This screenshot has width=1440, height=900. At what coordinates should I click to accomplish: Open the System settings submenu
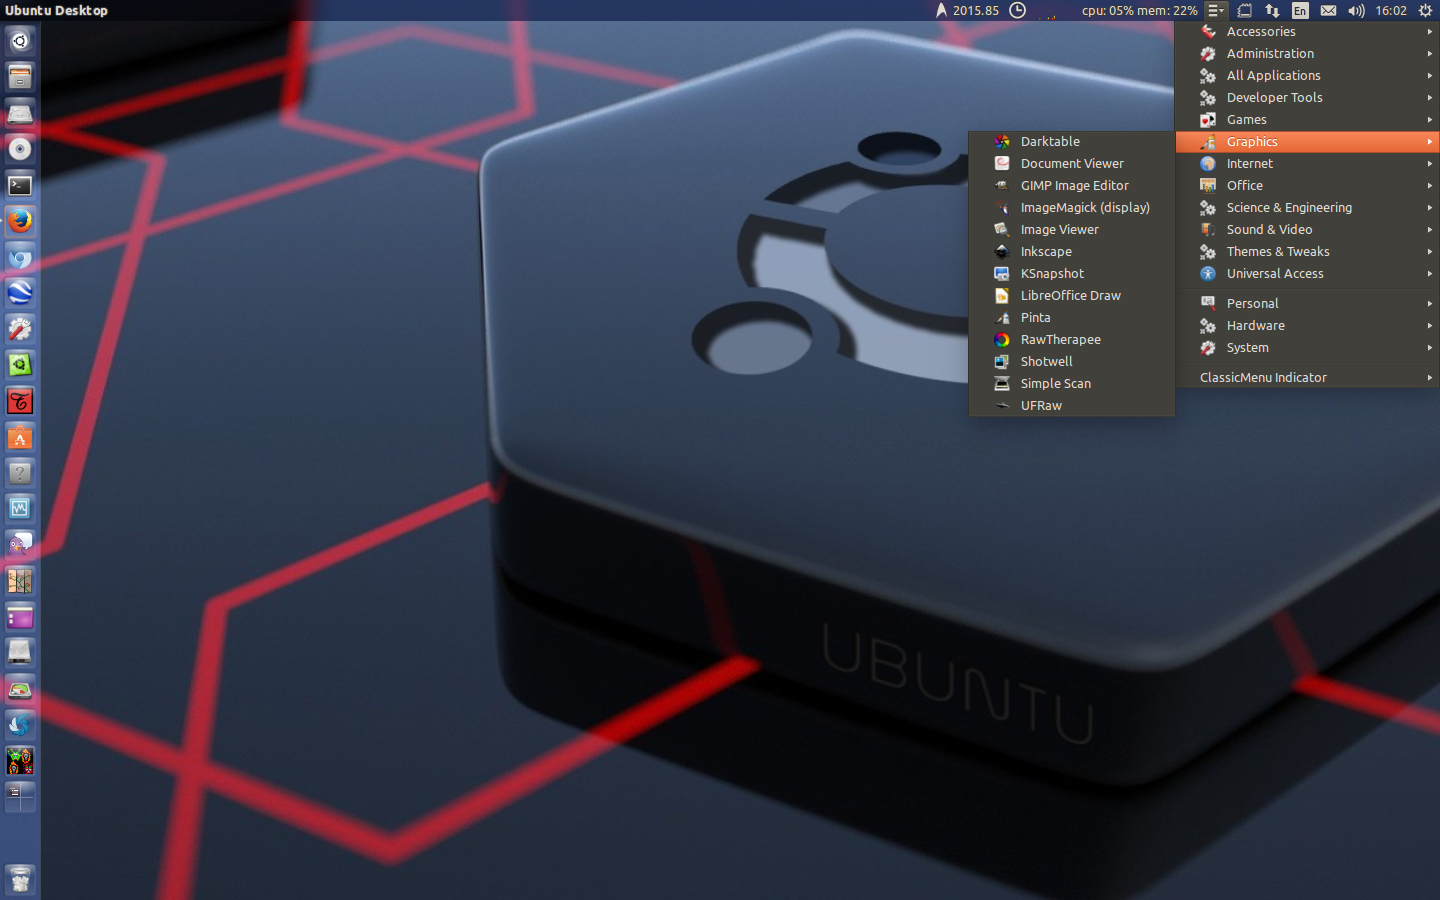[x=1308, y=348]
